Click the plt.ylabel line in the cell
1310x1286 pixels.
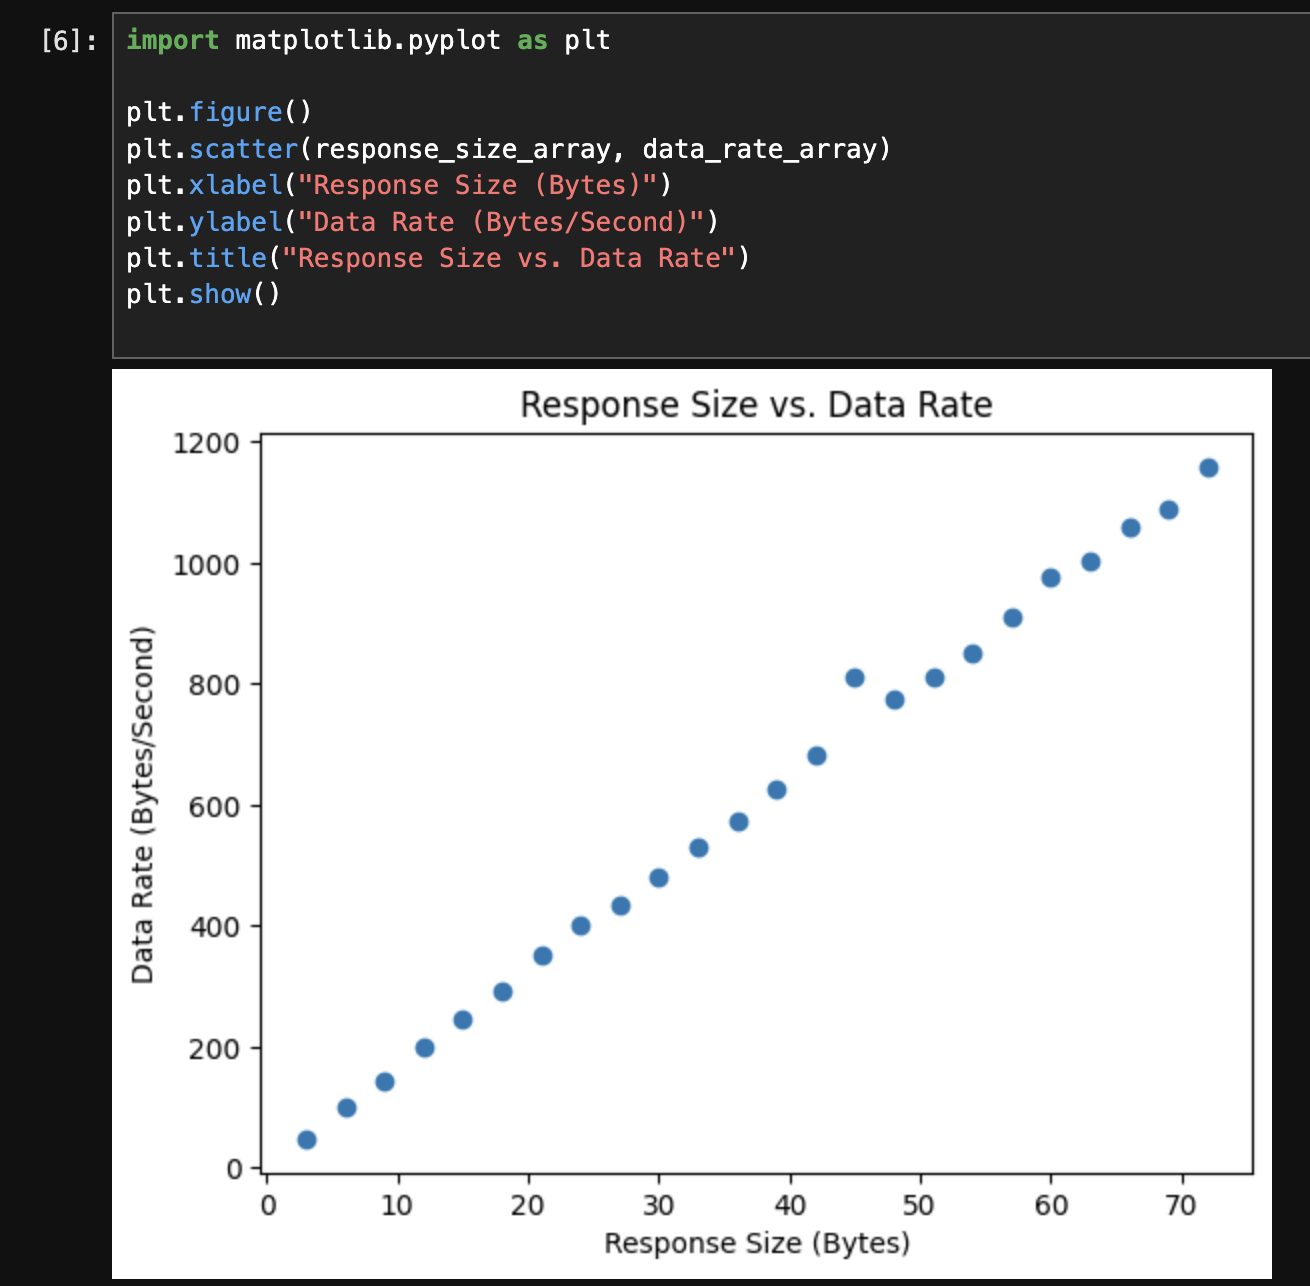tap(421, 222)
